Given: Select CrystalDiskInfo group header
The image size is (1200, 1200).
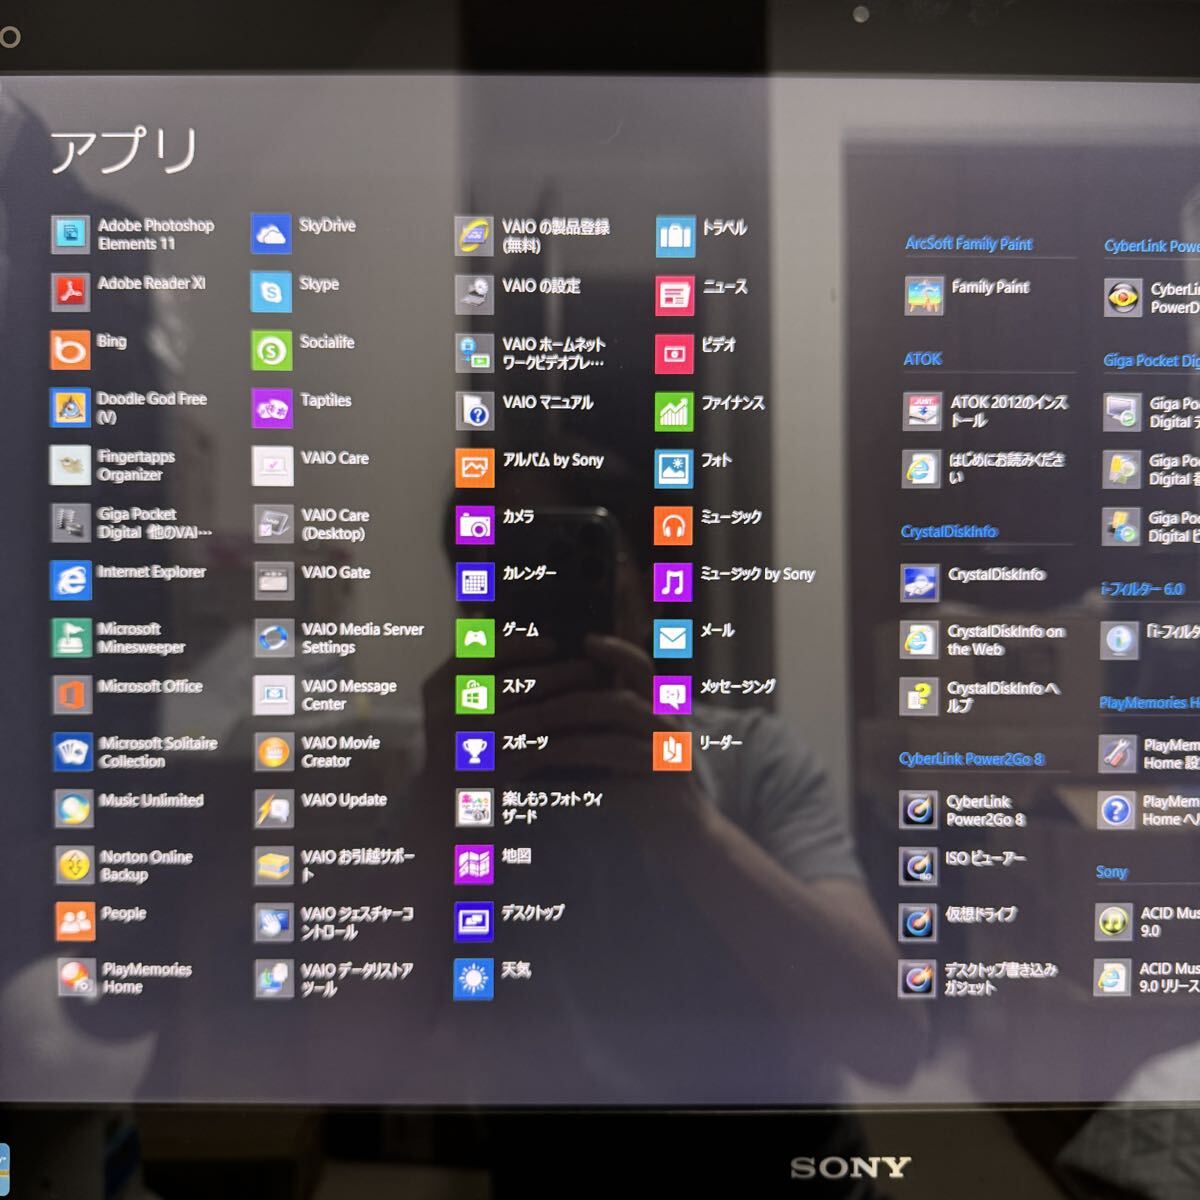Looking at the screenshot, I should click(x=948, y=531).
